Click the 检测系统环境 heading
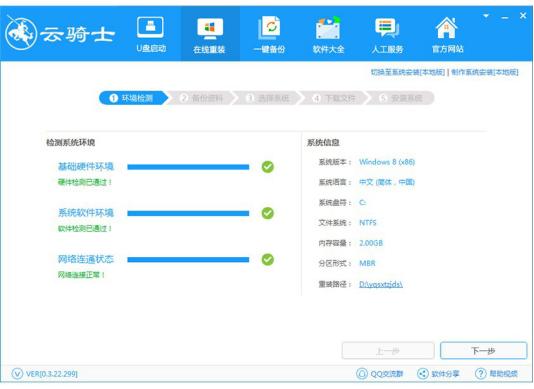 pyautogui.click(x=70, y=142)
